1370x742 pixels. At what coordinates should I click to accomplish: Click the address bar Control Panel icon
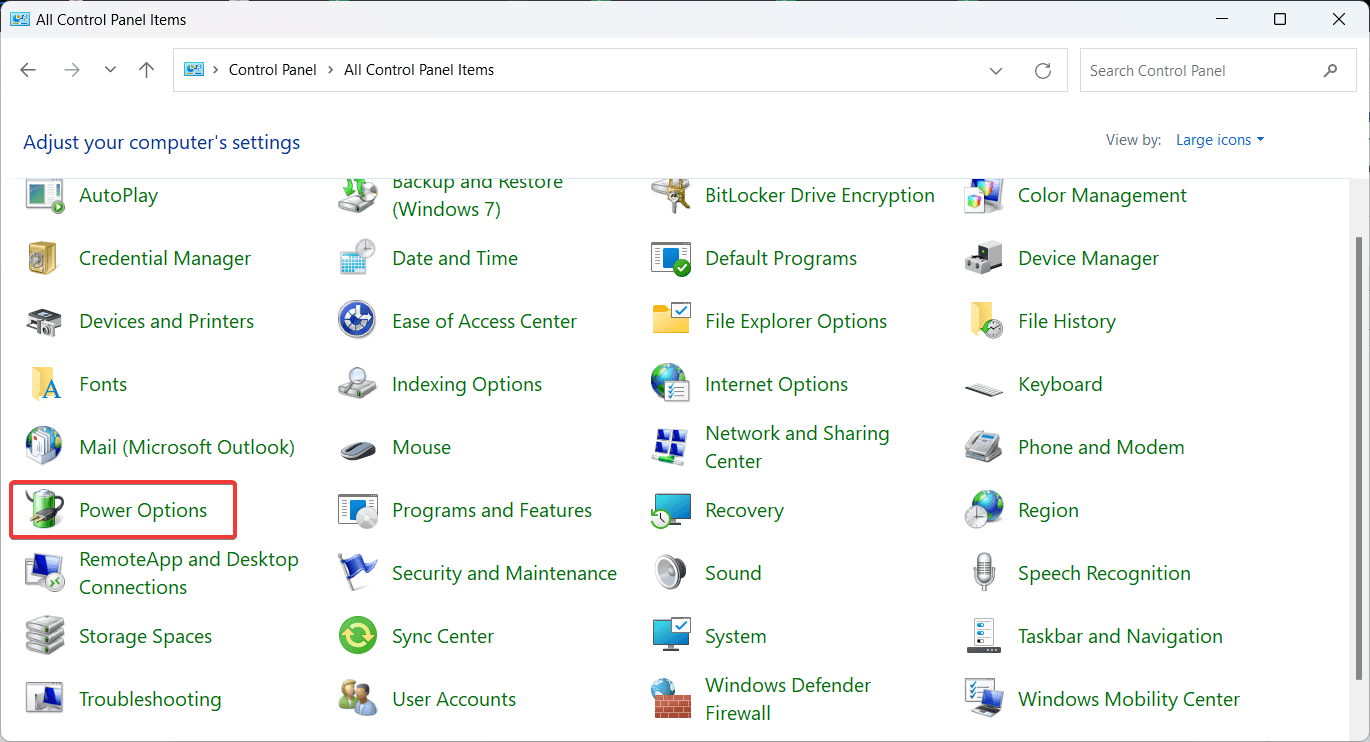194,70
